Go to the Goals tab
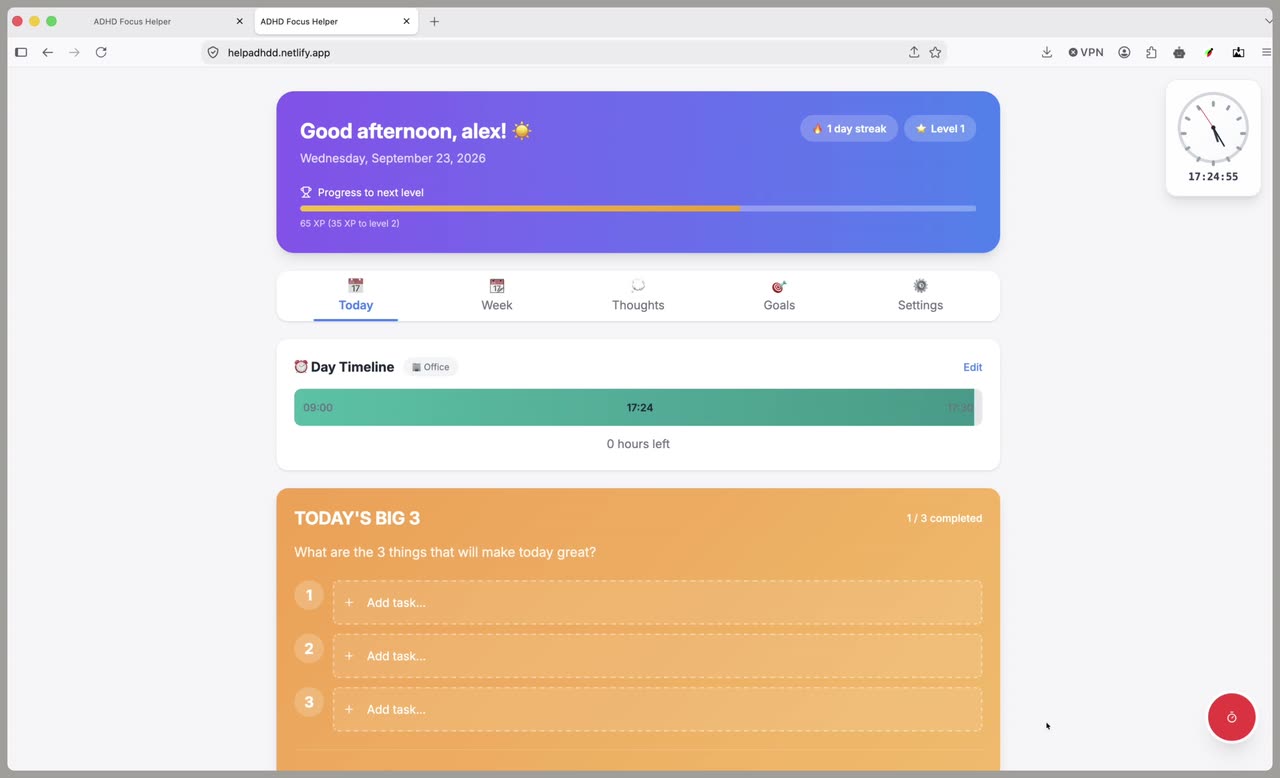 [779, 296]
